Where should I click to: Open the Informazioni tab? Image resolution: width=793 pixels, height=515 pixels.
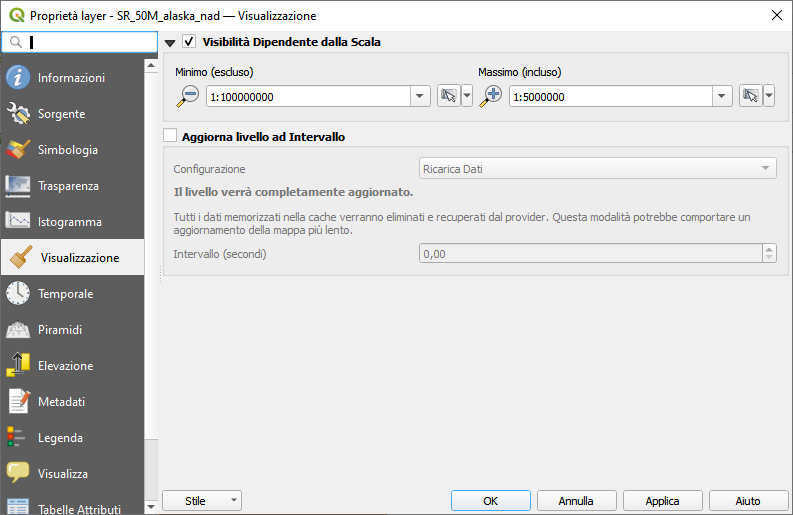pos(72,77)
